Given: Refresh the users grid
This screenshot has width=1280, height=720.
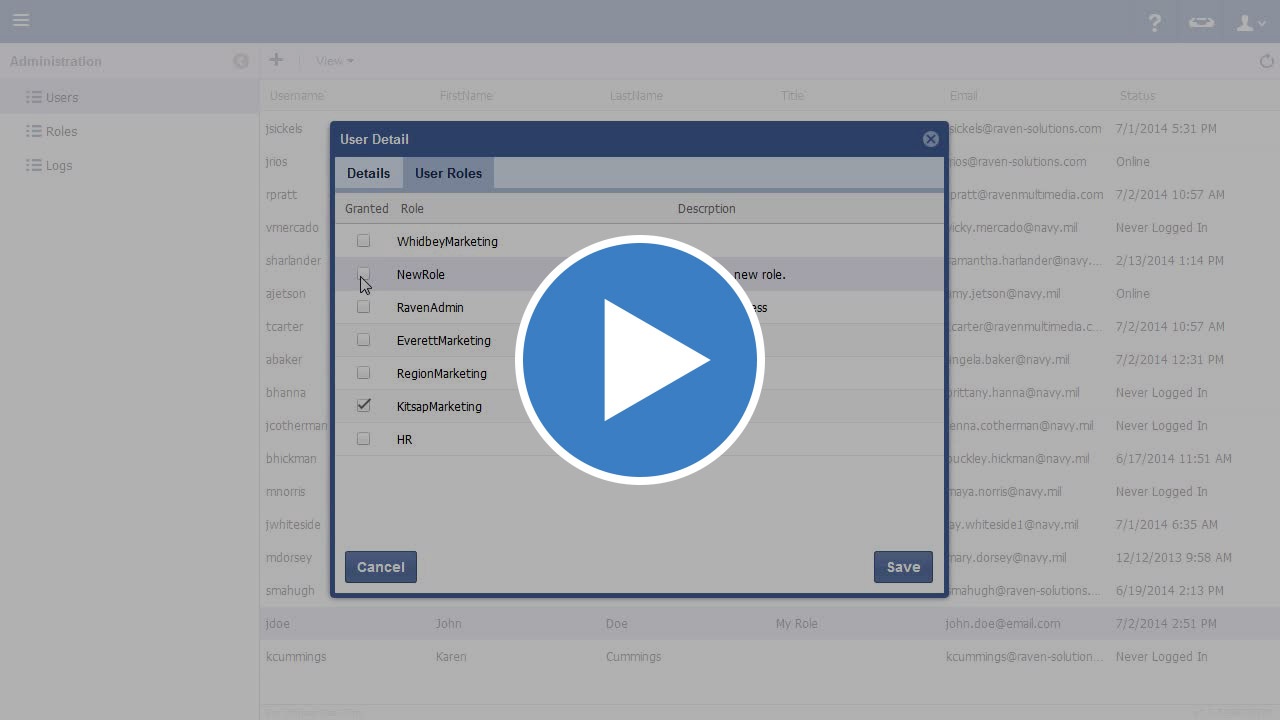Looking at the screenshot, I should click(1267, 61).
